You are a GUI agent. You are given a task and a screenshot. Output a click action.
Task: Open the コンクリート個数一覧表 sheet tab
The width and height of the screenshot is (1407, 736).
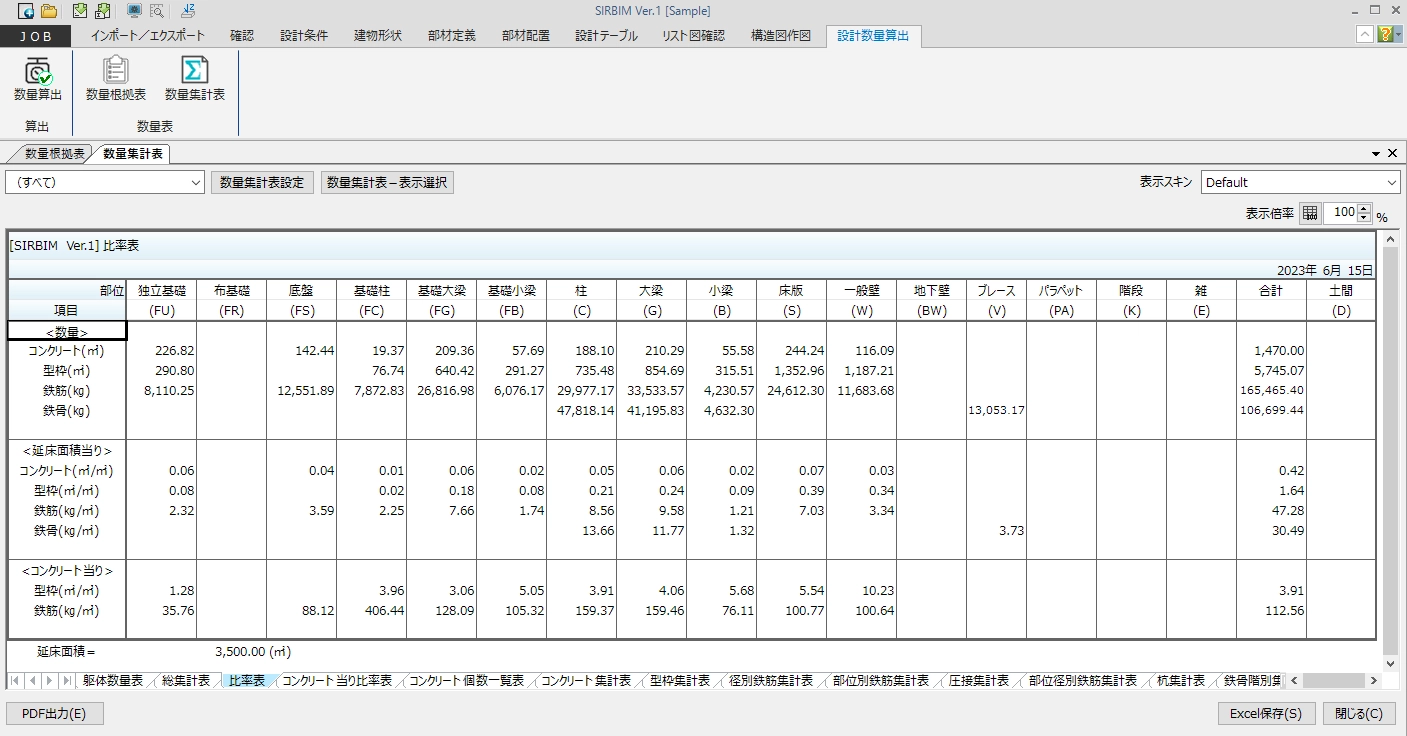point(466,681)
